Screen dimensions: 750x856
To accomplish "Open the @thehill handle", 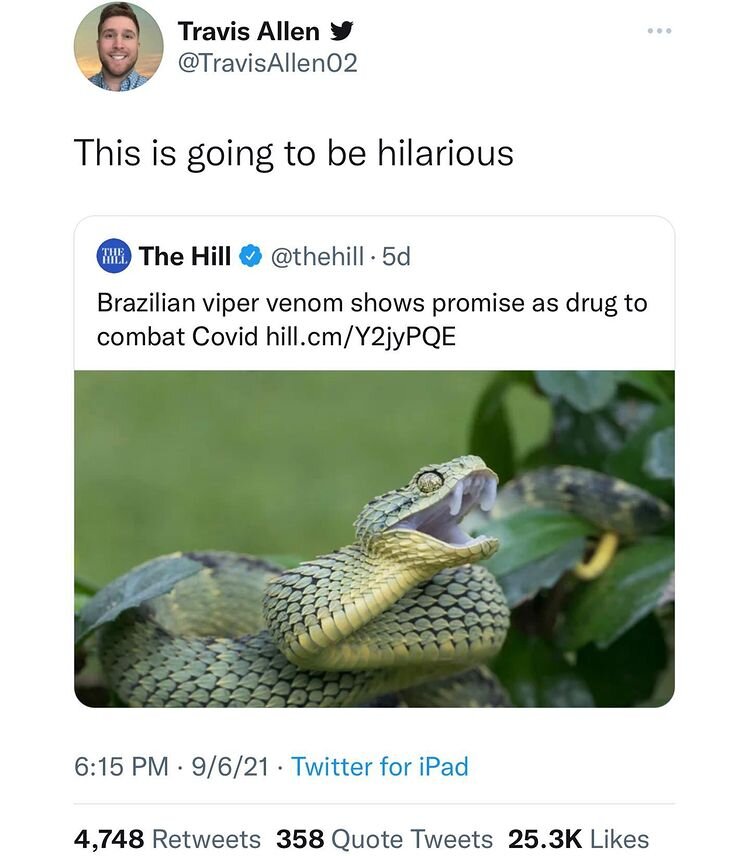I will tap(317, 256).
